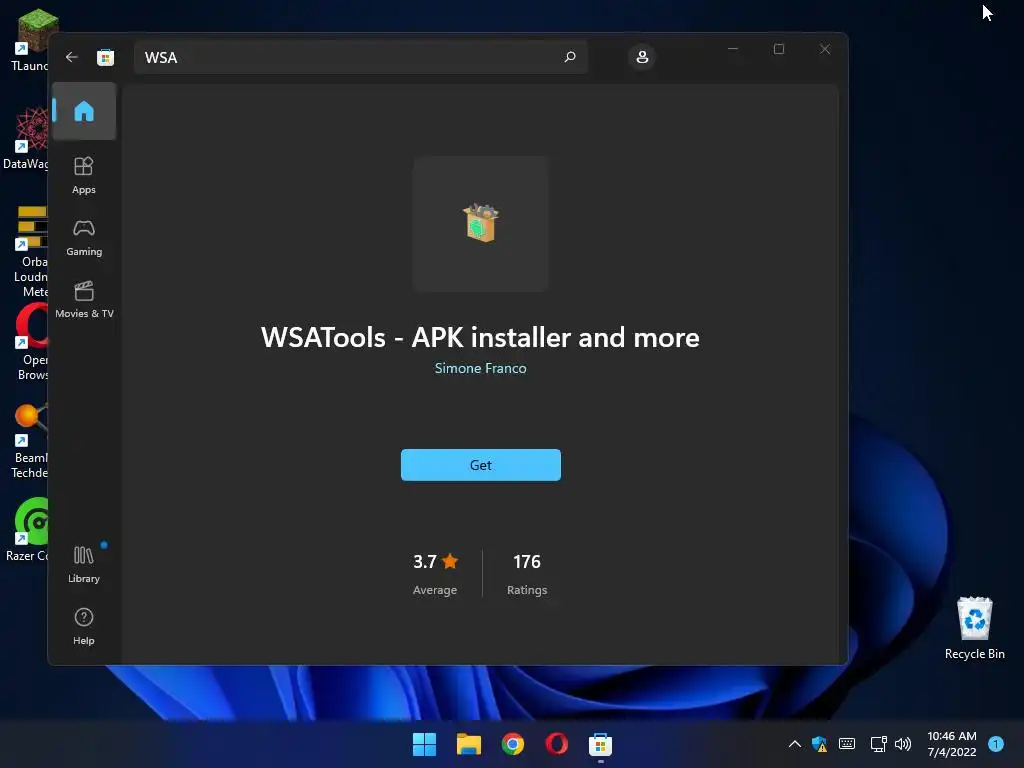Click the Microsoft Store logo icon
Viewport: 1024px width, 768px height.
(105, 57)
